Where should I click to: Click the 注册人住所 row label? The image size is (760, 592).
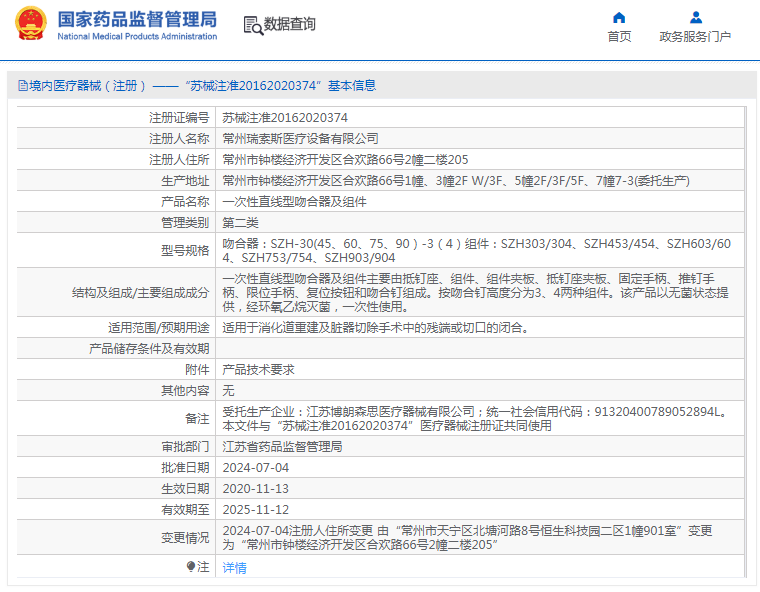(x=179, y=160)
